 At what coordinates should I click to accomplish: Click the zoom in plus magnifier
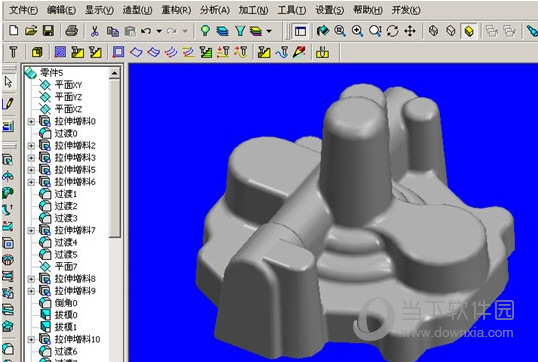(358, 31)
